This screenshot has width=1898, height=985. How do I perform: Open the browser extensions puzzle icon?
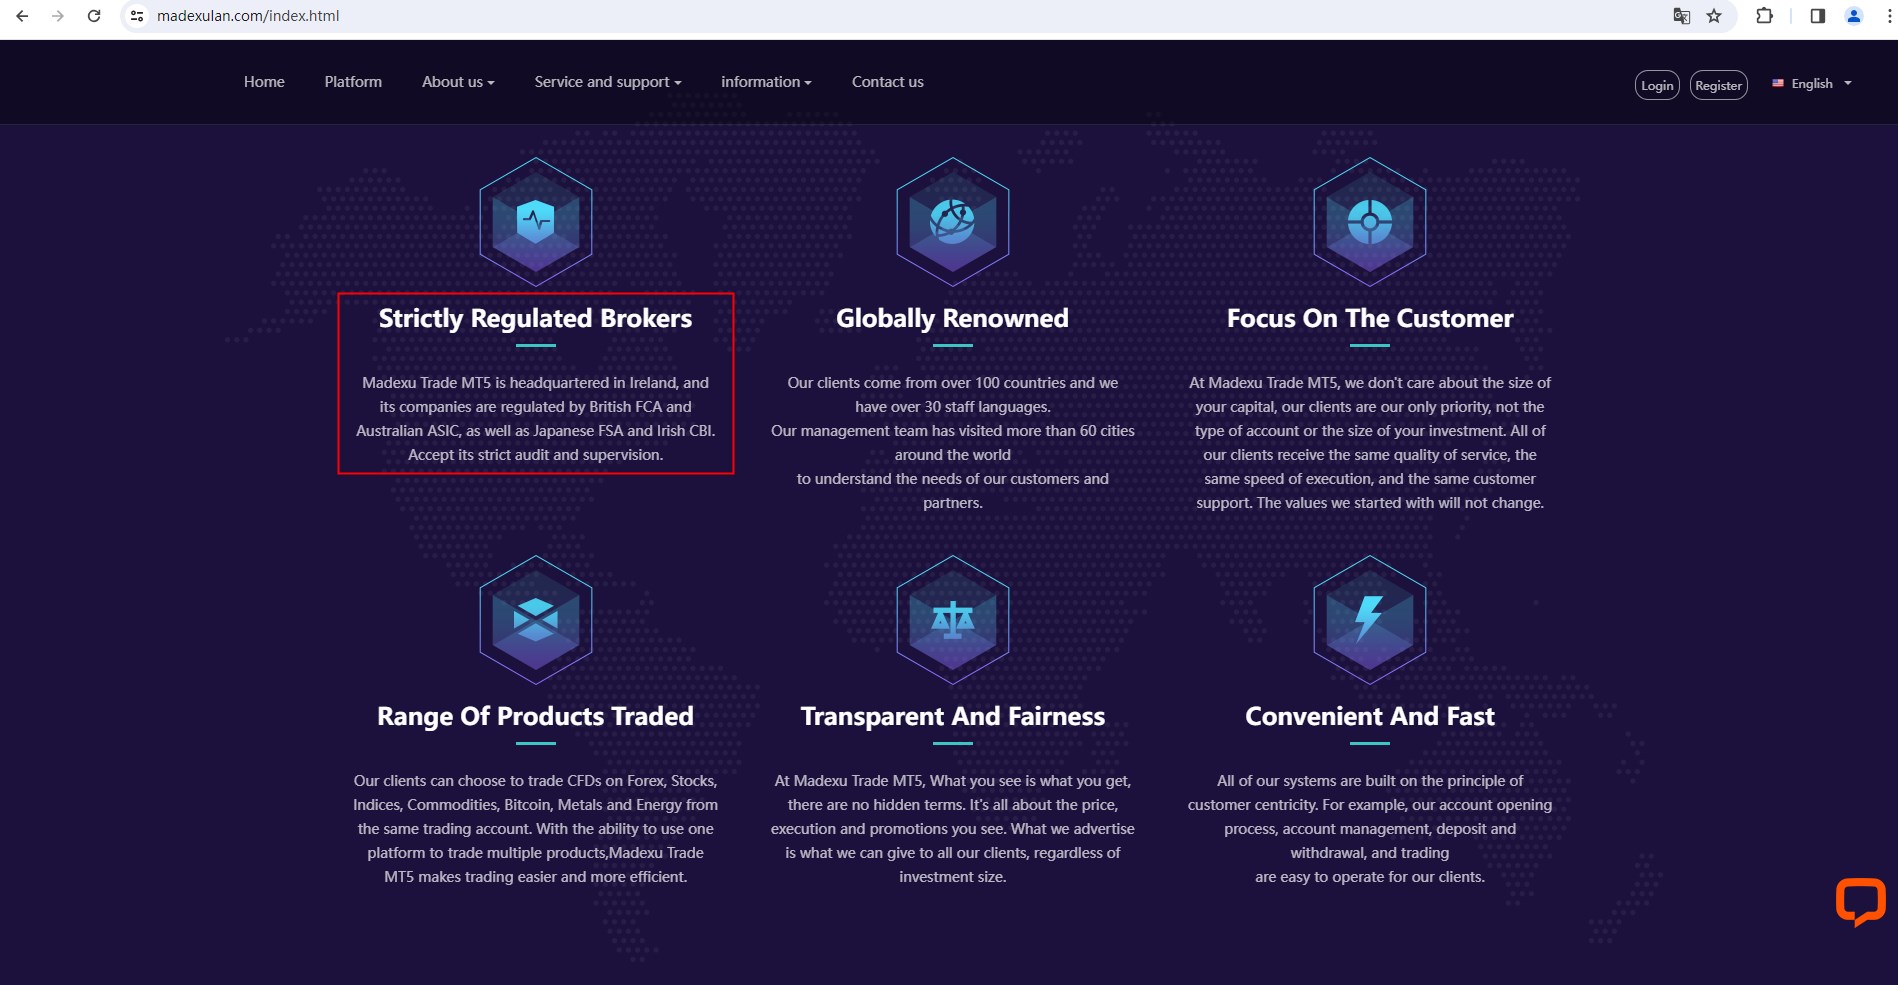click(1765, 16)
